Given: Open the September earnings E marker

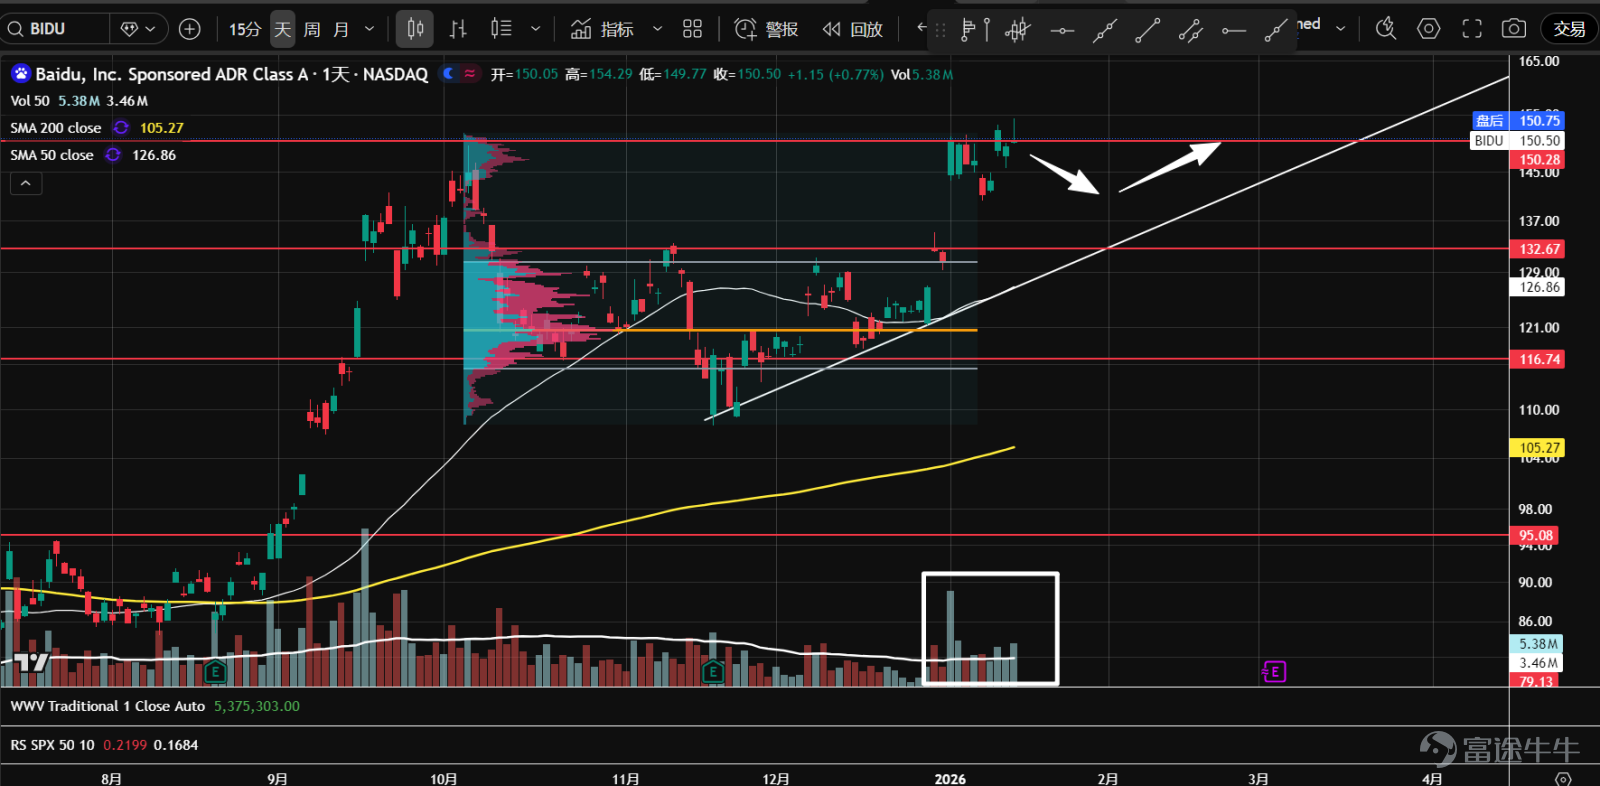Looking at the screenshot, I should click(x=215, y=672).
